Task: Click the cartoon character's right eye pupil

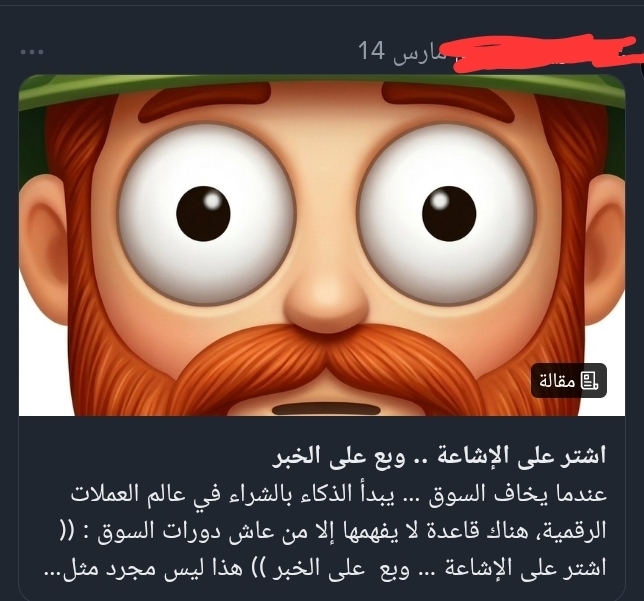Action: tap(449, 213)
